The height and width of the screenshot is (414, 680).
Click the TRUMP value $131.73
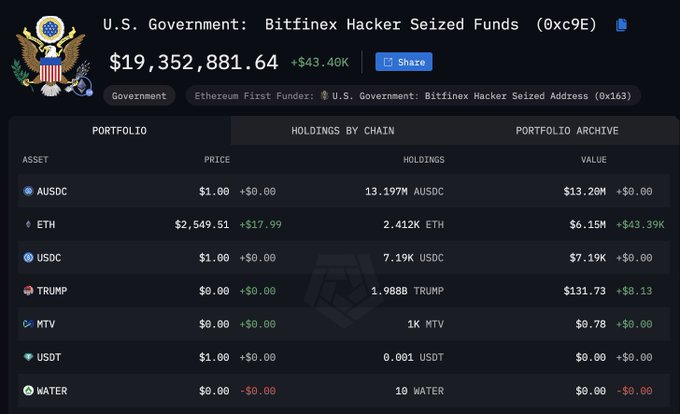585,291
